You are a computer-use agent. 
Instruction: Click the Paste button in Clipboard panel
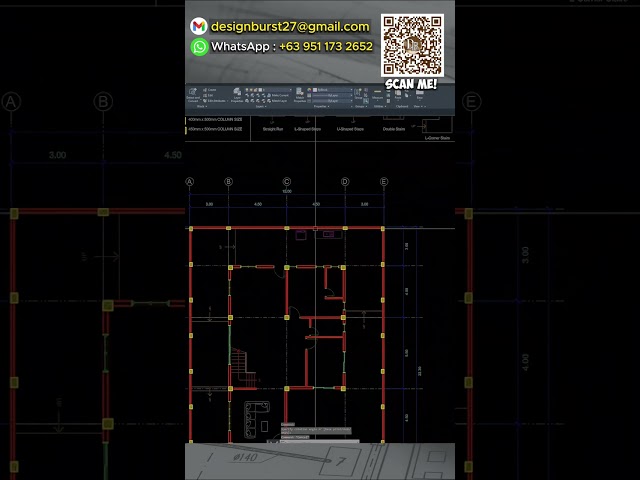398,95
